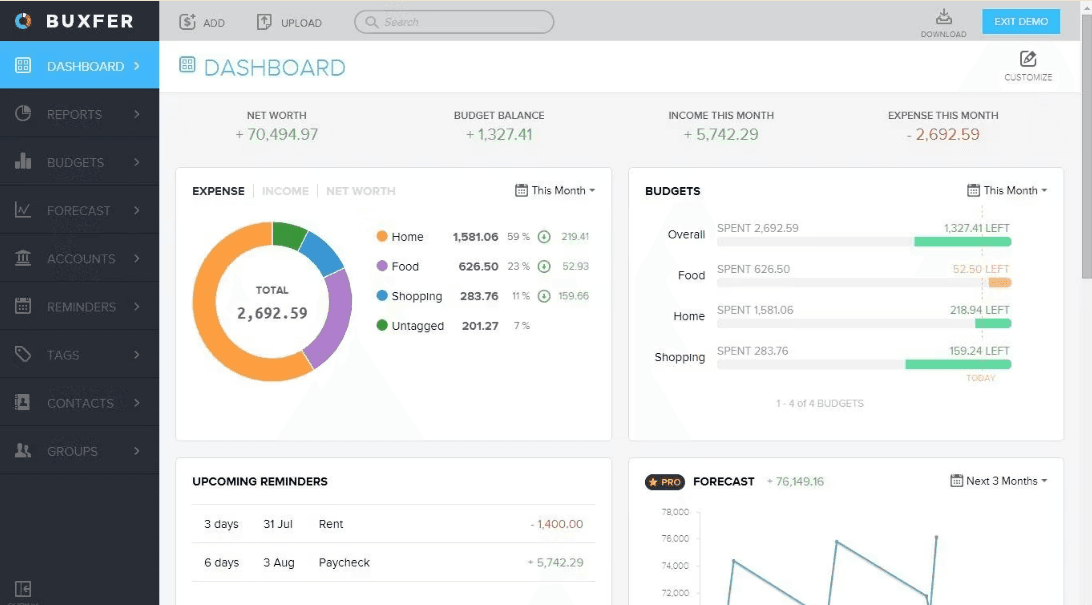Click the calendar icon in Budgets panel
Image resolution: width=1092 pixels, height=605 pixels.
coord(973,190)
